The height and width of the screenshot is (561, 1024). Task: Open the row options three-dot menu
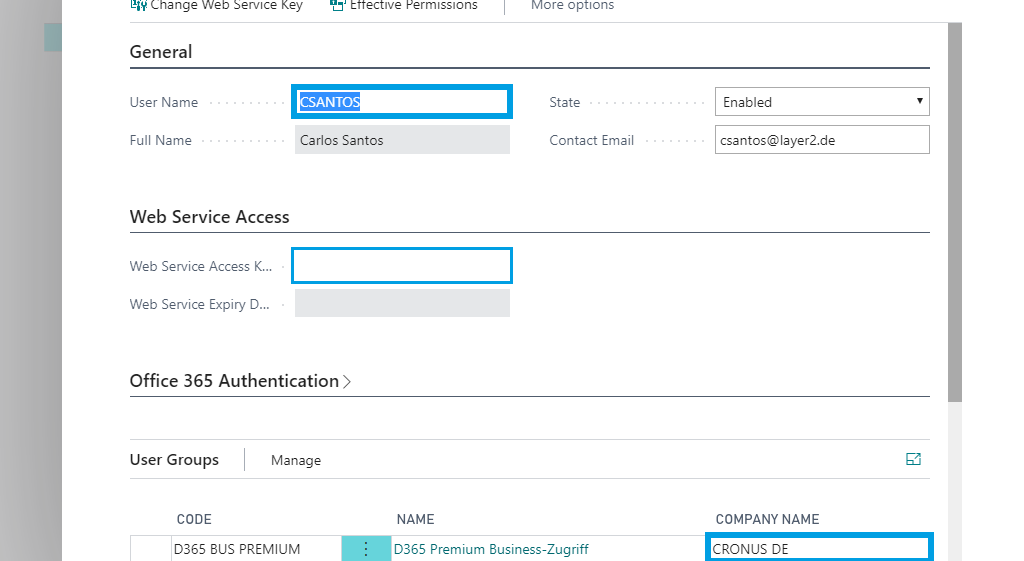coord(365,548)
